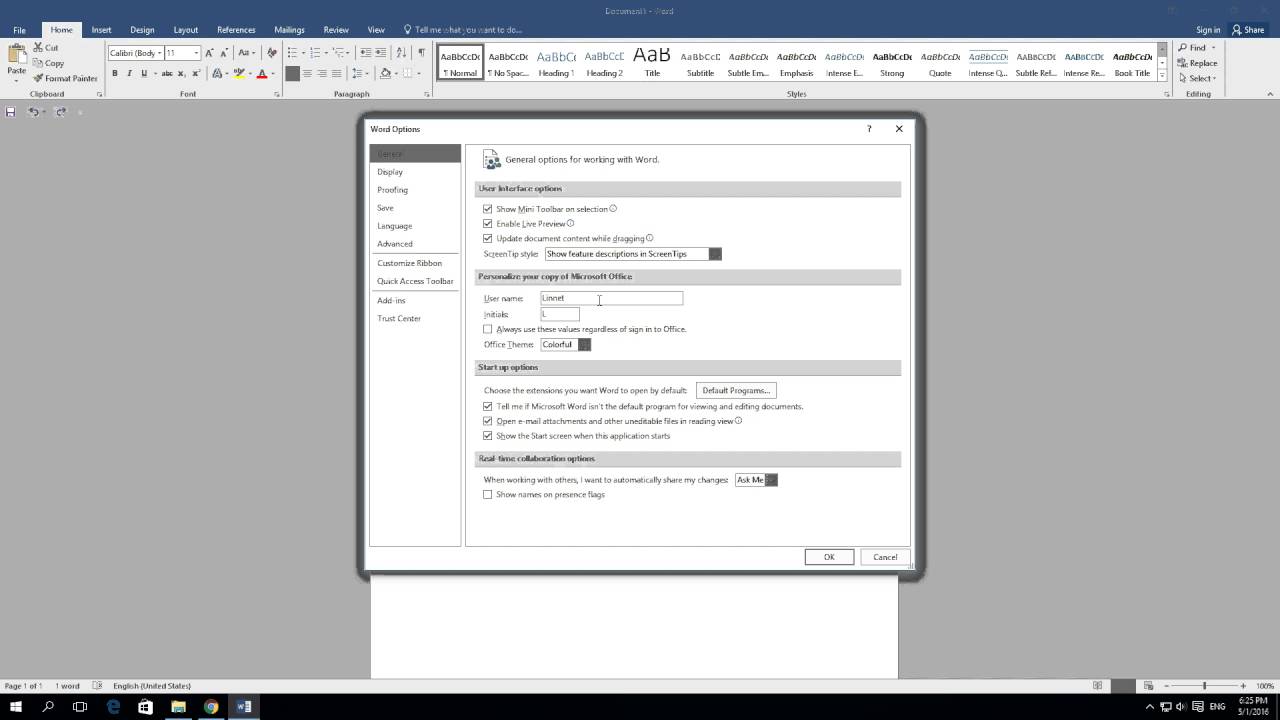Screen dimensions: 1280x720
Task: Click the Redo icon in Quick Access Toolbar
Action: click(x=61, y=112)
